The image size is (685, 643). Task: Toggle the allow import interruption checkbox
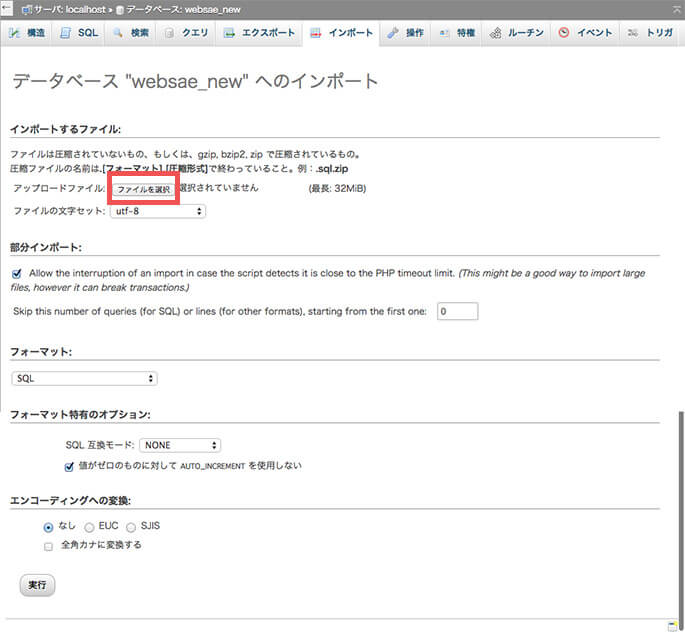(17, 273)
